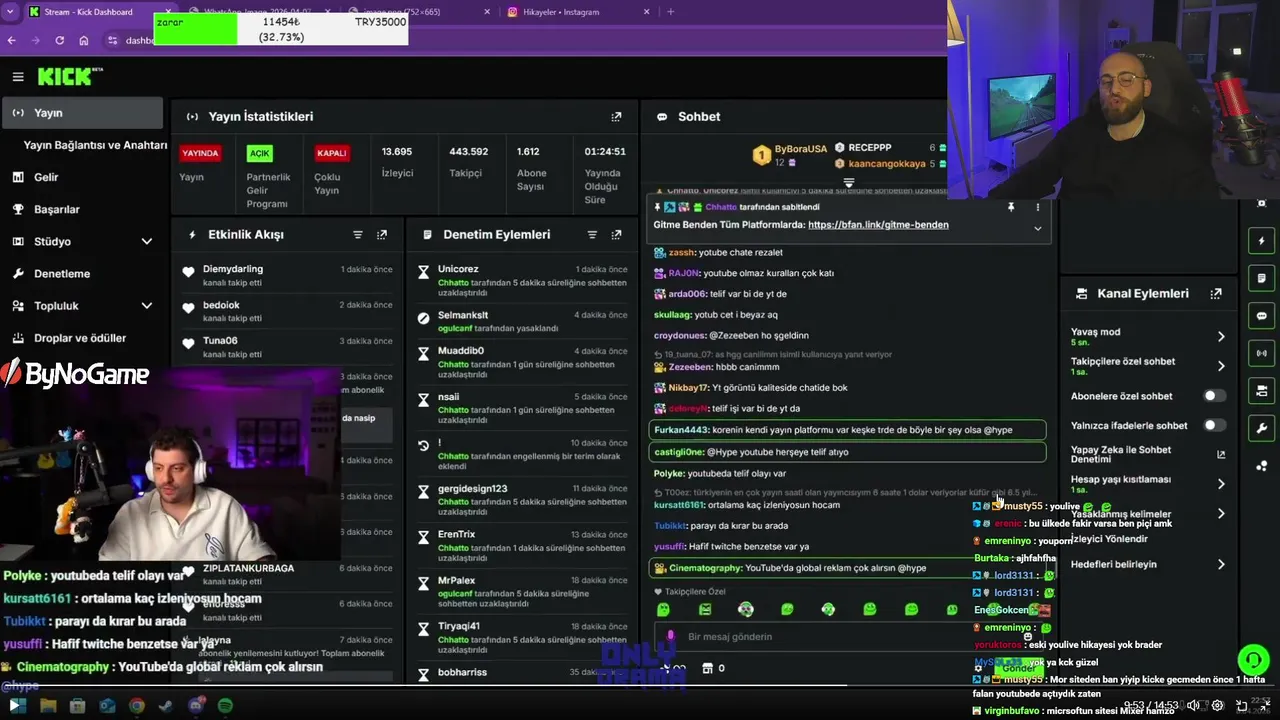The image size is (1280, 720).
Task: Filter the Denetim Eylemleri list
Action: click(592, 235)
